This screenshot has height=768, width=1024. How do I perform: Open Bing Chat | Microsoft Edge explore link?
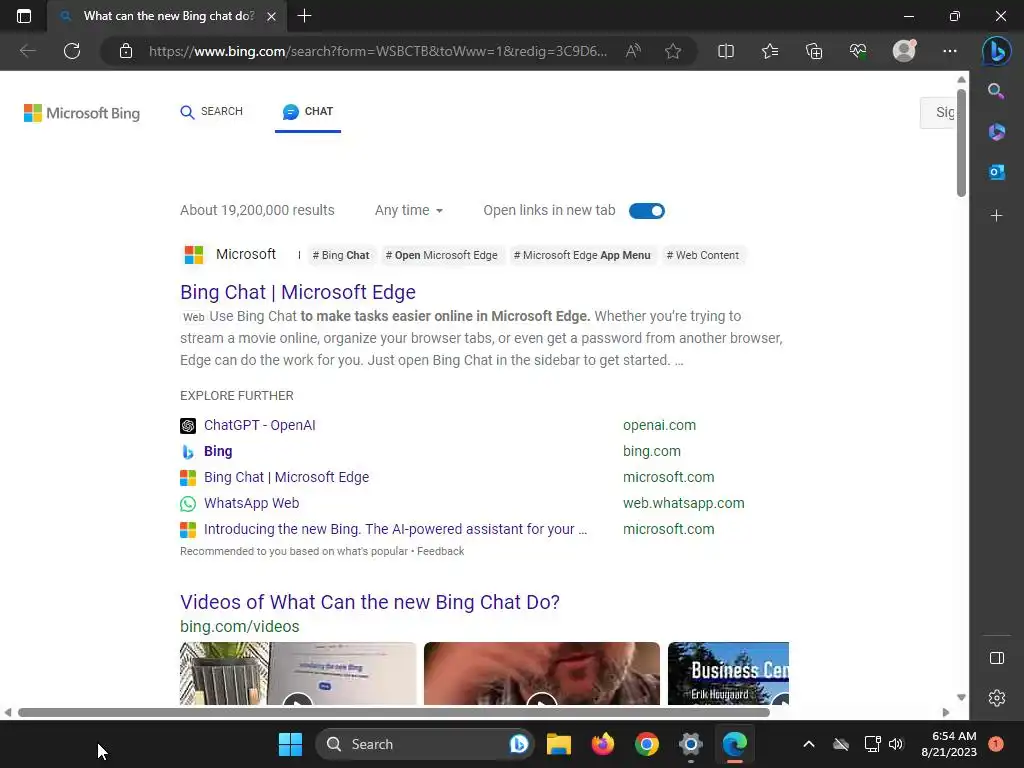(286, 477)
